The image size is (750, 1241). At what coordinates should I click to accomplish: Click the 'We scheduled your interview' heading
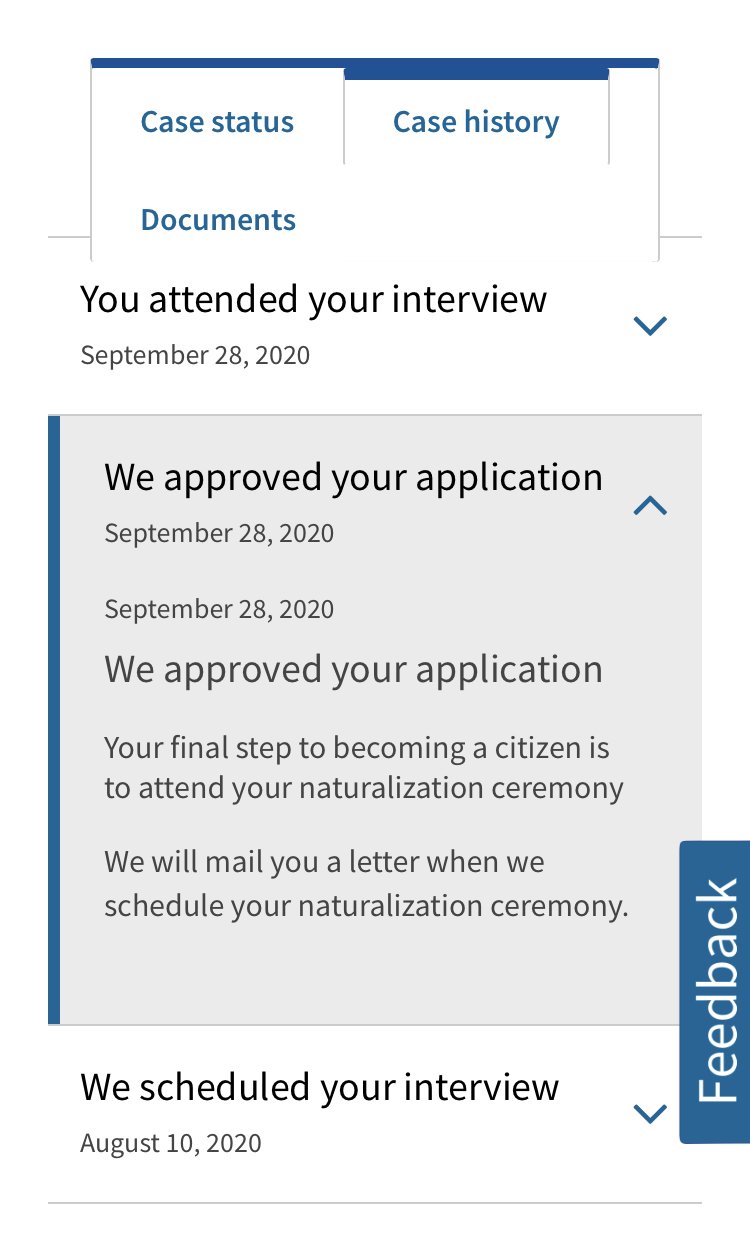coord(319,1087)
